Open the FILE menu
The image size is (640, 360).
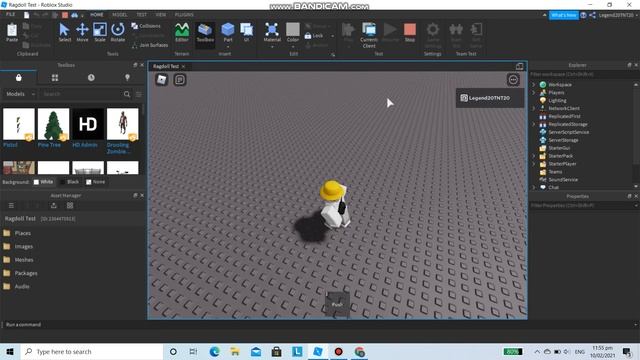10,15
